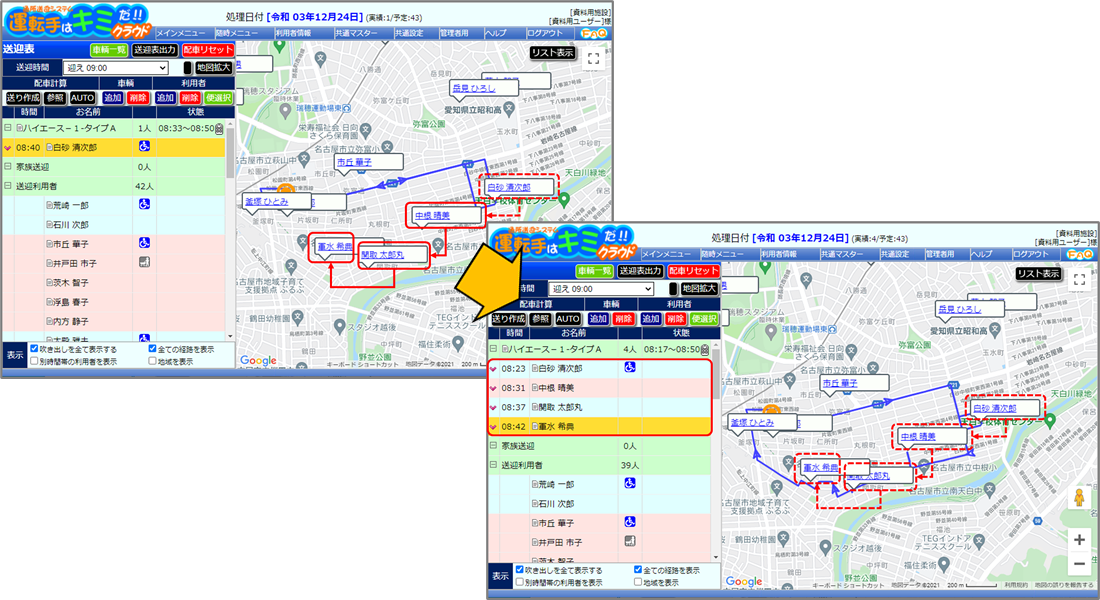
Task: Zoom out with the minus icon on lower-right map
Action: [1079, 564]
